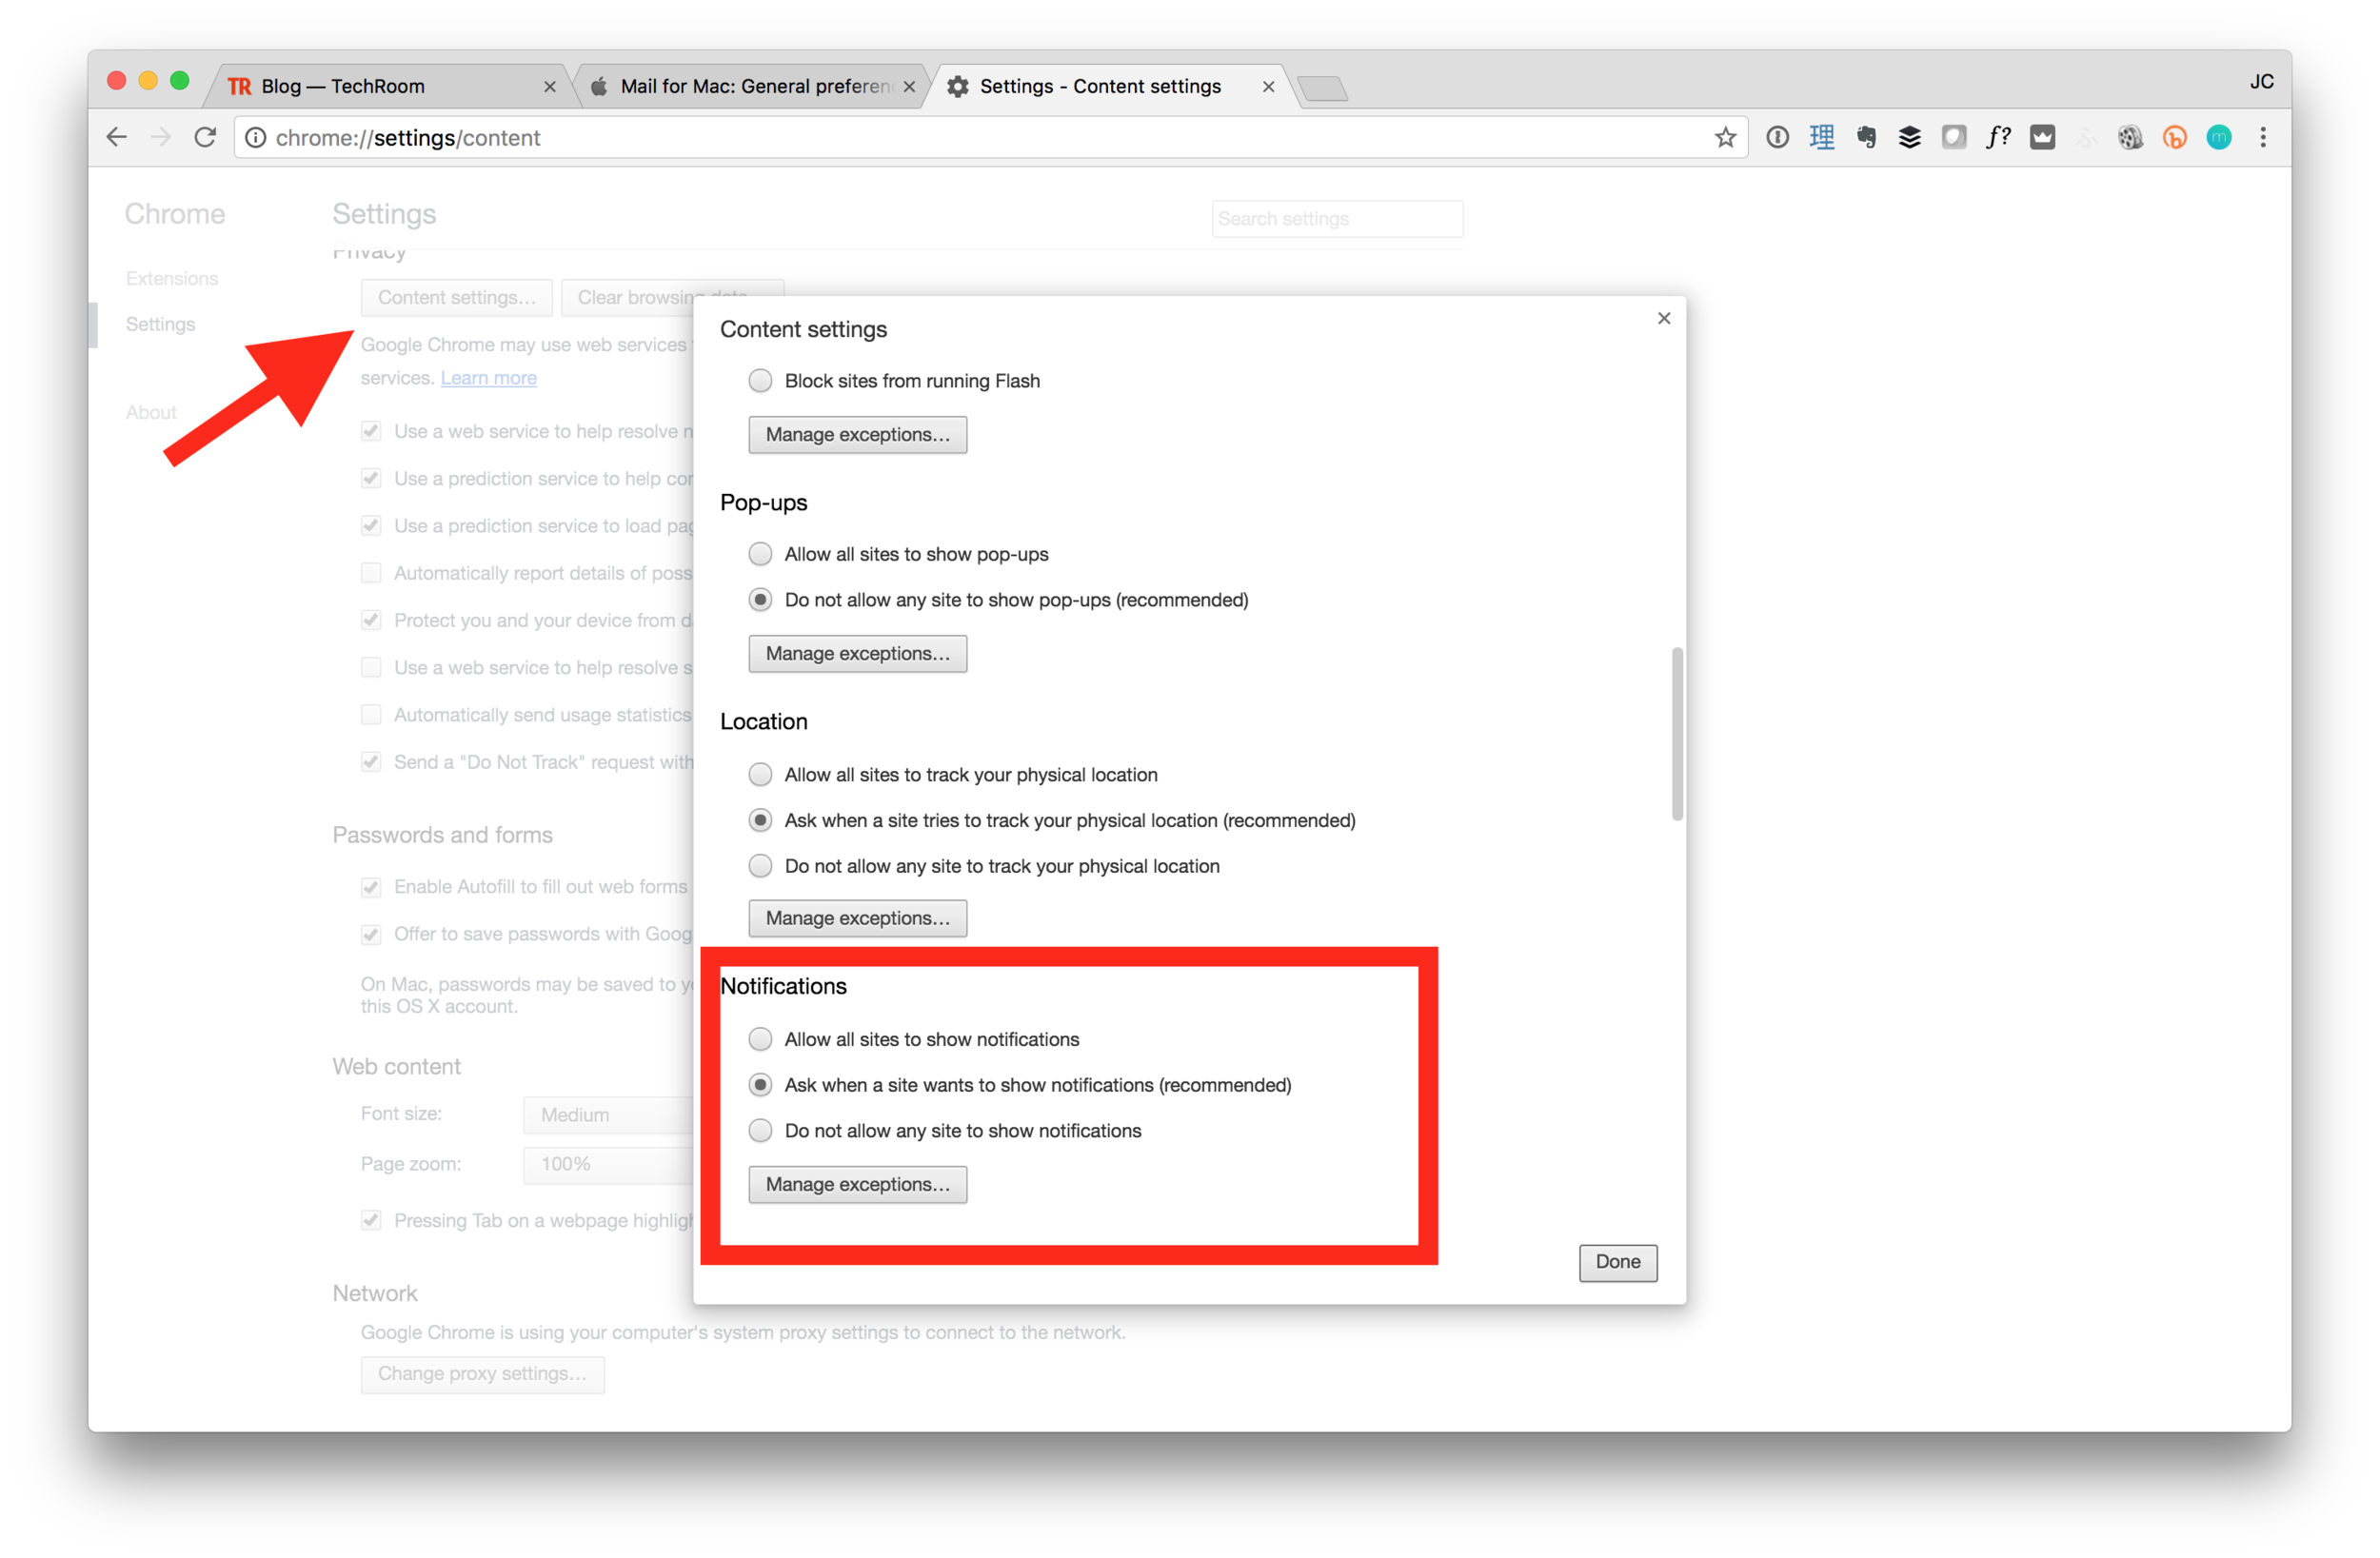The image size is (2380, 1558).
Task: Click the site info icon in address bar
Action: [x=256, y=138]
